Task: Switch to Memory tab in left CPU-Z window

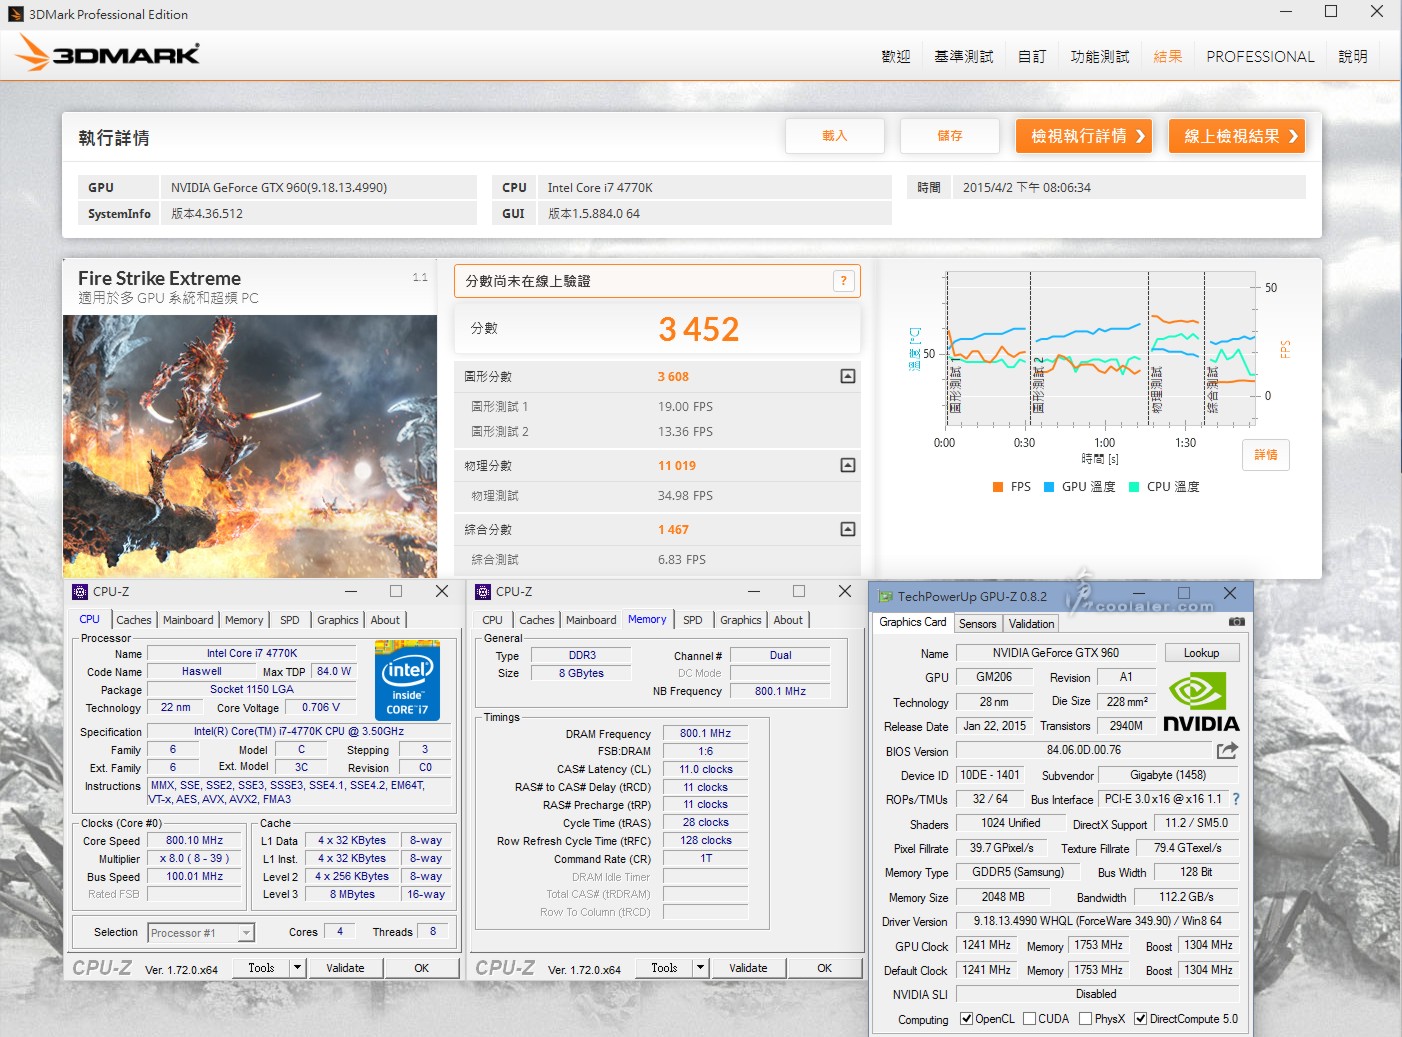Action: click(x=244, y=620)
